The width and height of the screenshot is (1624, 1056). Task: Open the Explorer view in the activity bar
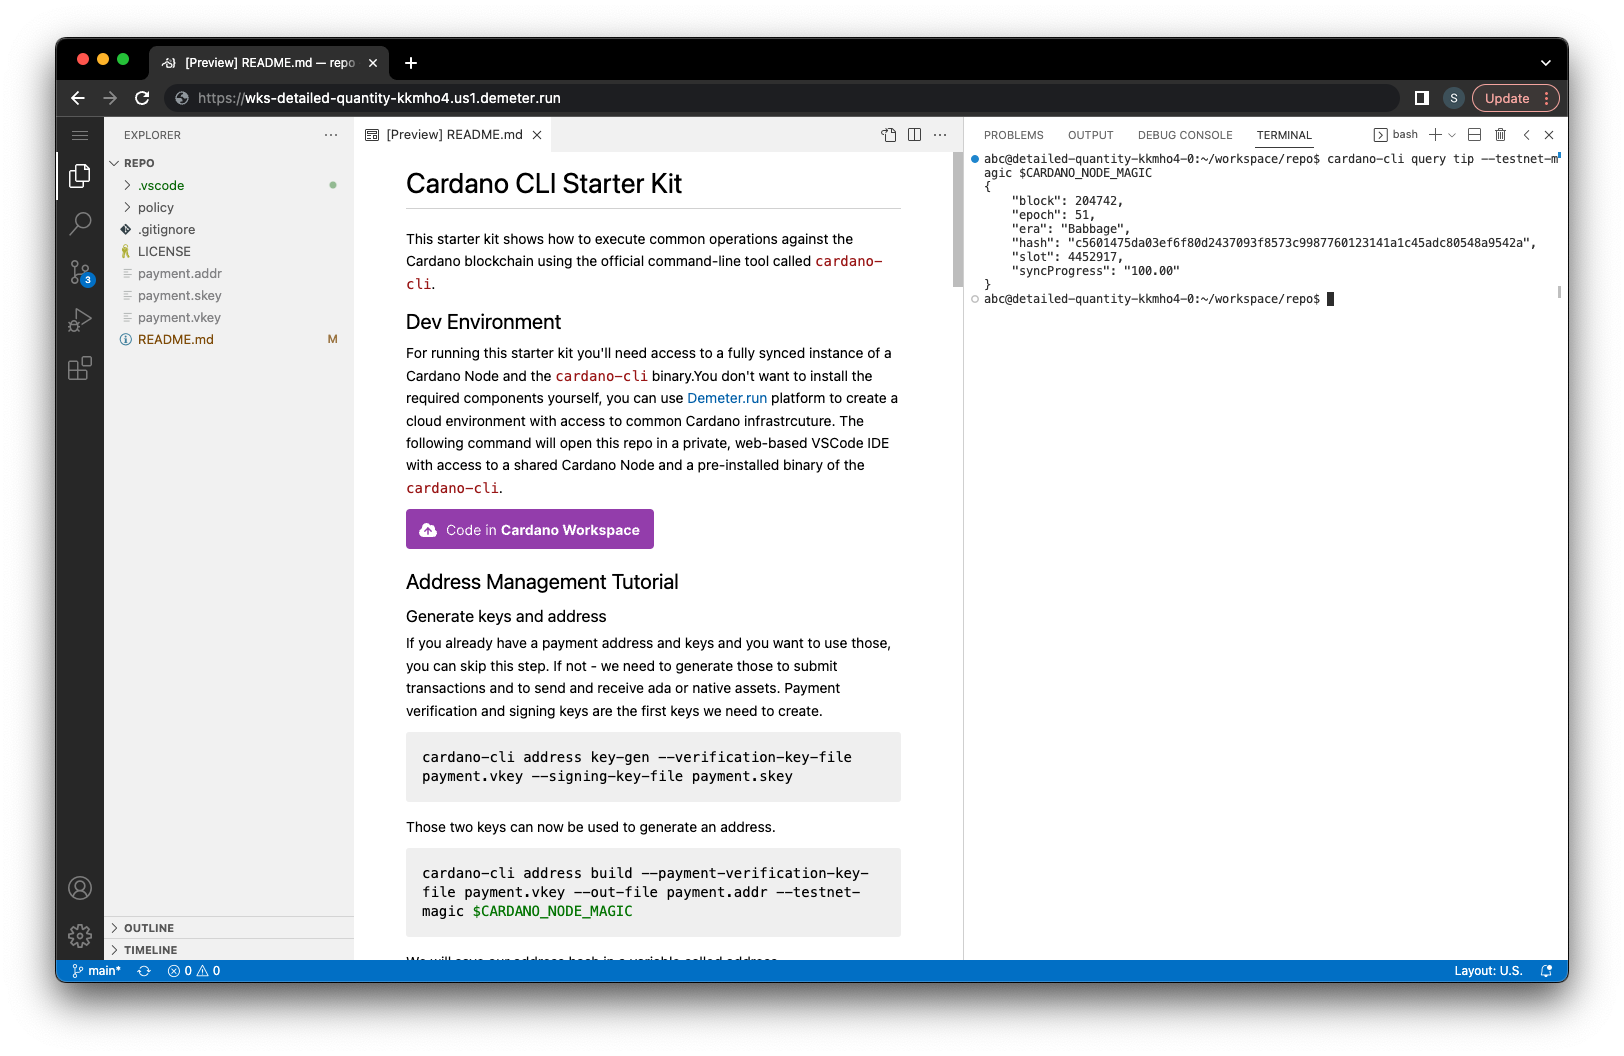(x=80, y=176)
